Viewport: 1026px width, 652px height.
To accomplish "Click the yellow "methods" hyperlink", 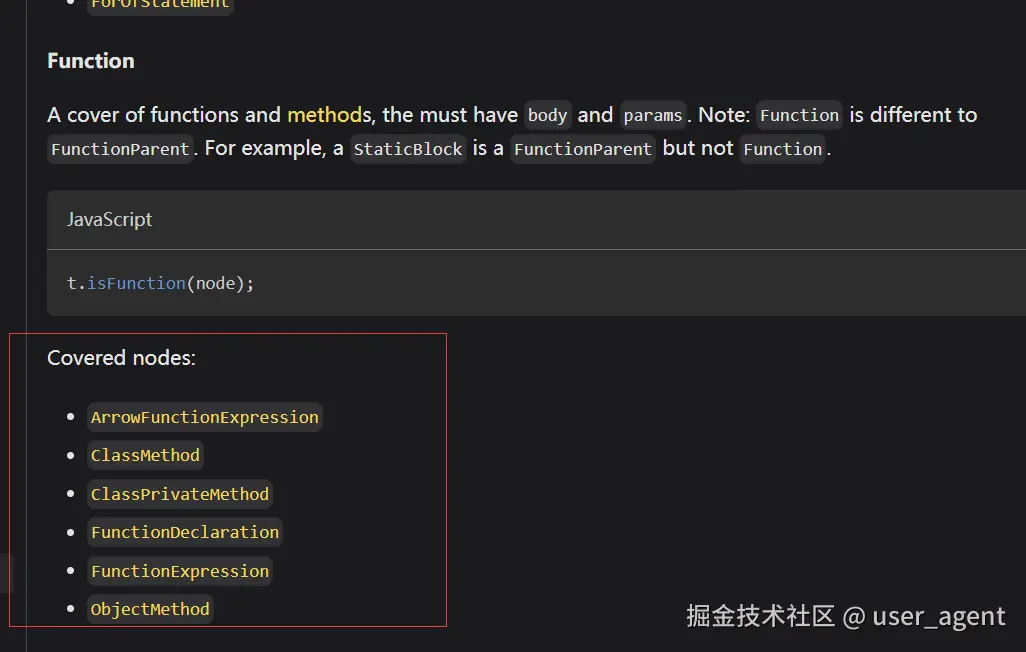I will tap(325, 115).
